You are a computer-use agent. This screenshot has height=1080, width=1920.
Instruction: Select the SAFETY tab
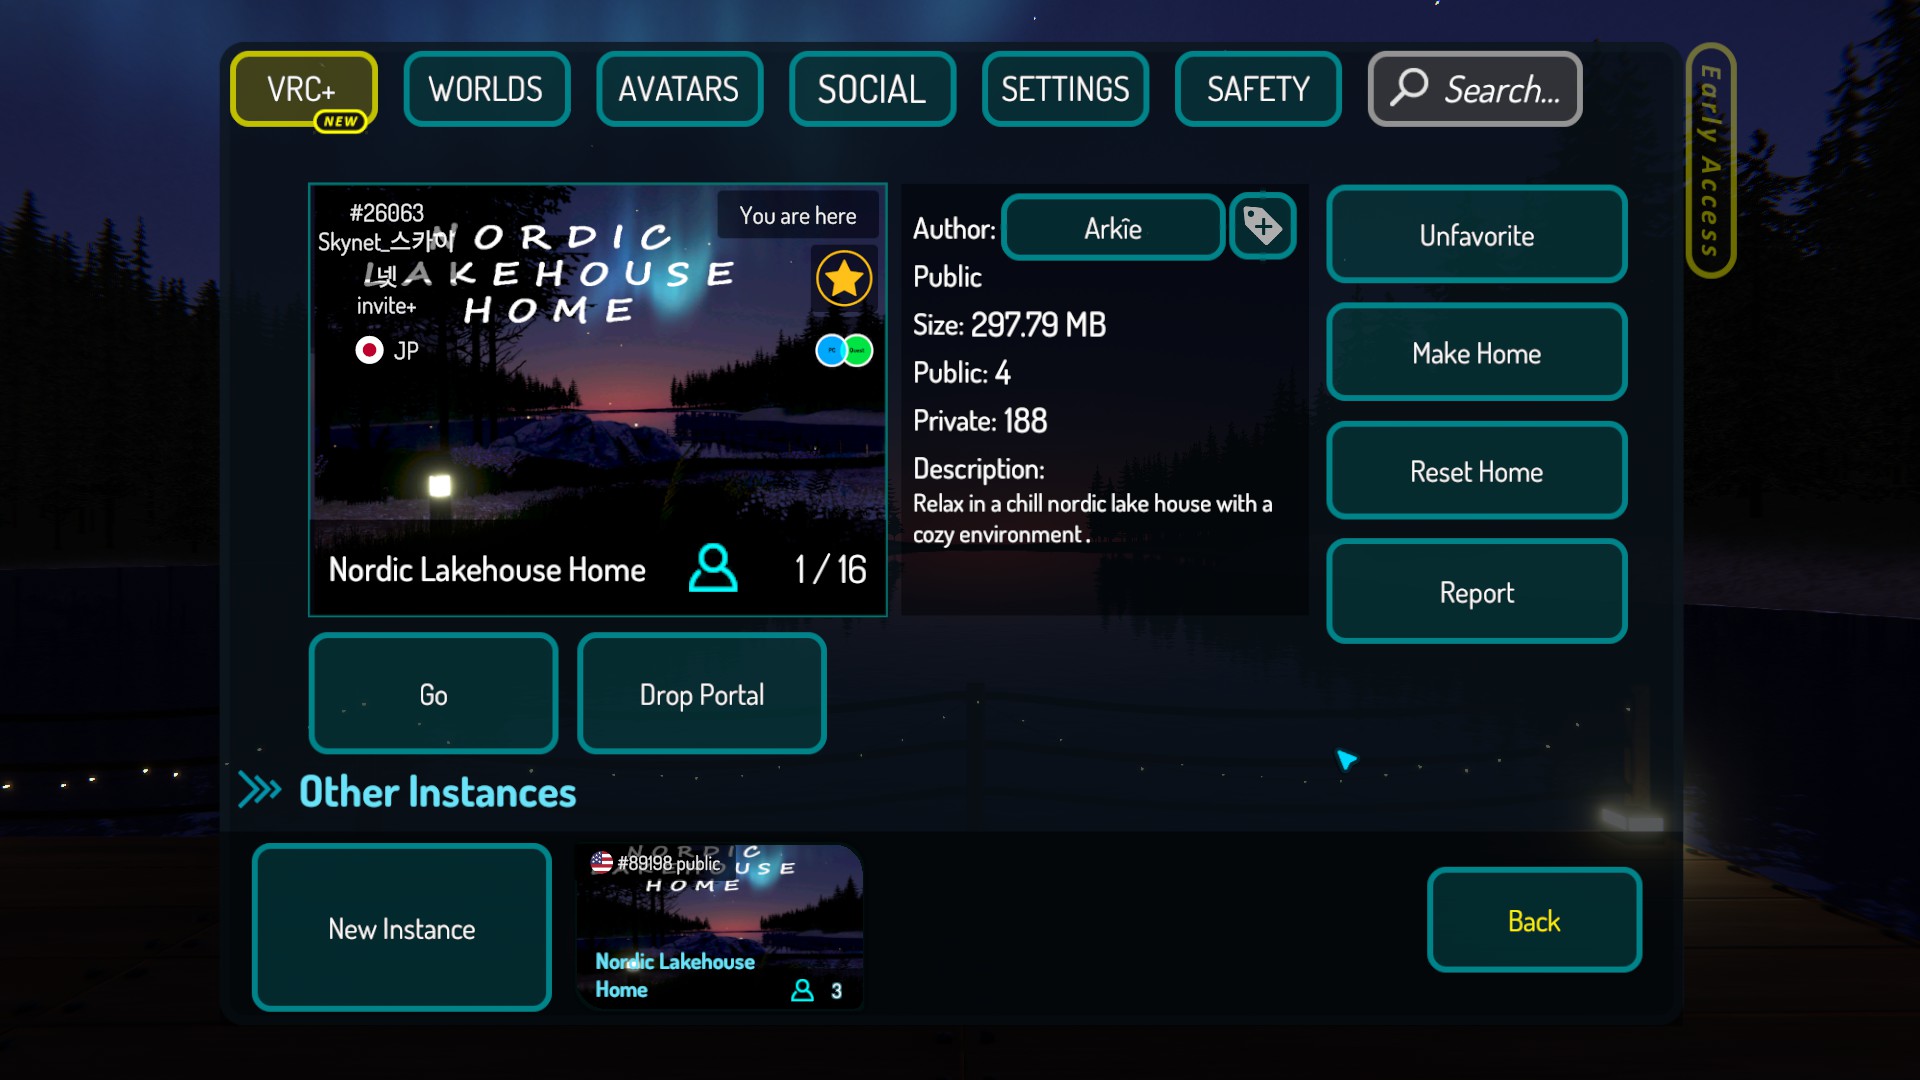click(x=1258, y=89)
